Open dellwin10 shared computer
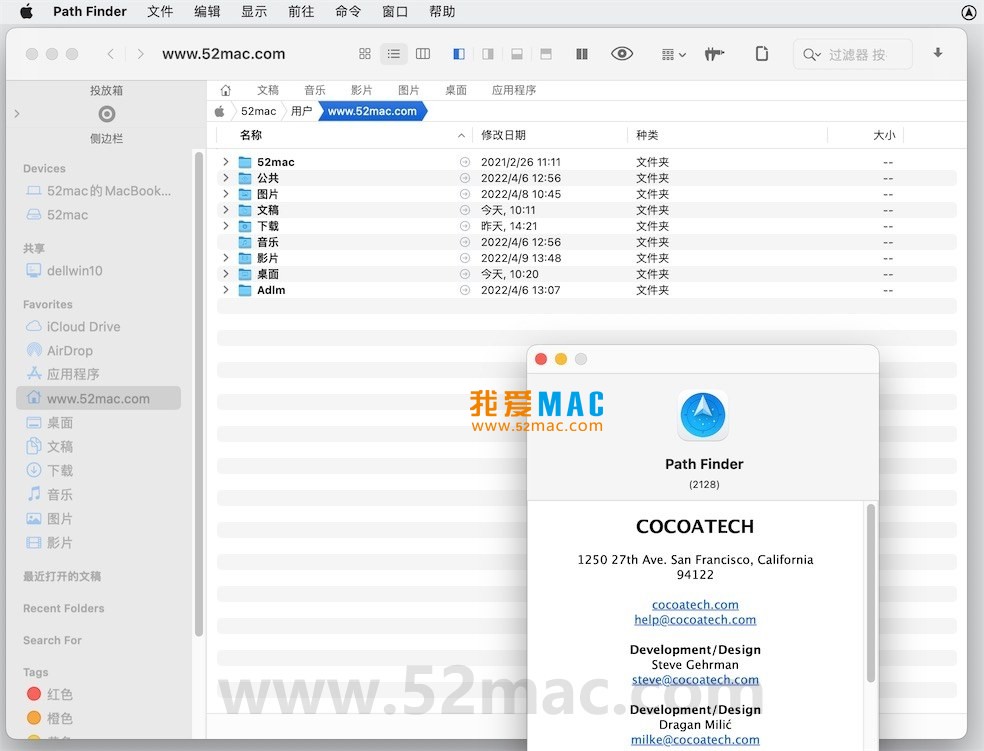This screenshot has height=751, width=984. [x=64, y=270]
